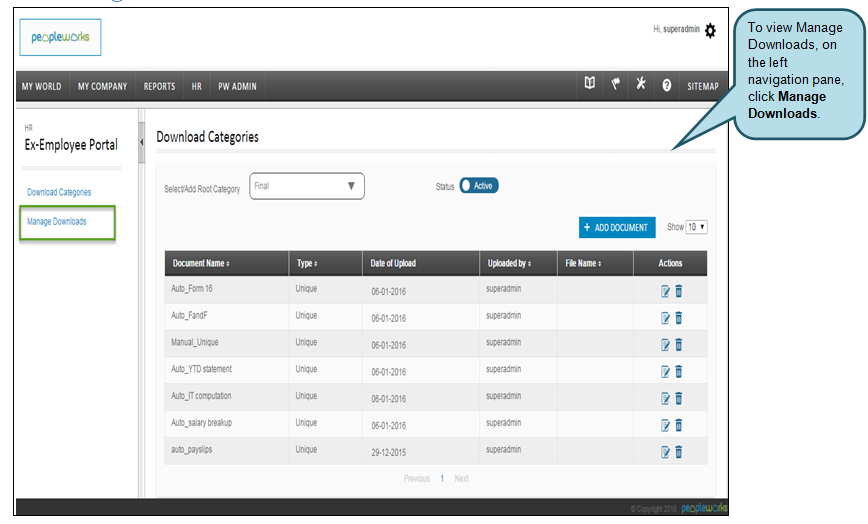
Task: Open the Show entries count dropdown
Action: [x=697, y=227]
